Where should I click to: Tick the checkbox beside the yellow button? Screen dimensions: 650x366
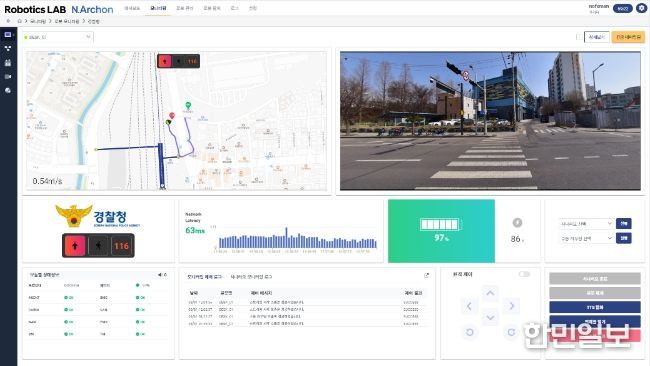[579, 37]
